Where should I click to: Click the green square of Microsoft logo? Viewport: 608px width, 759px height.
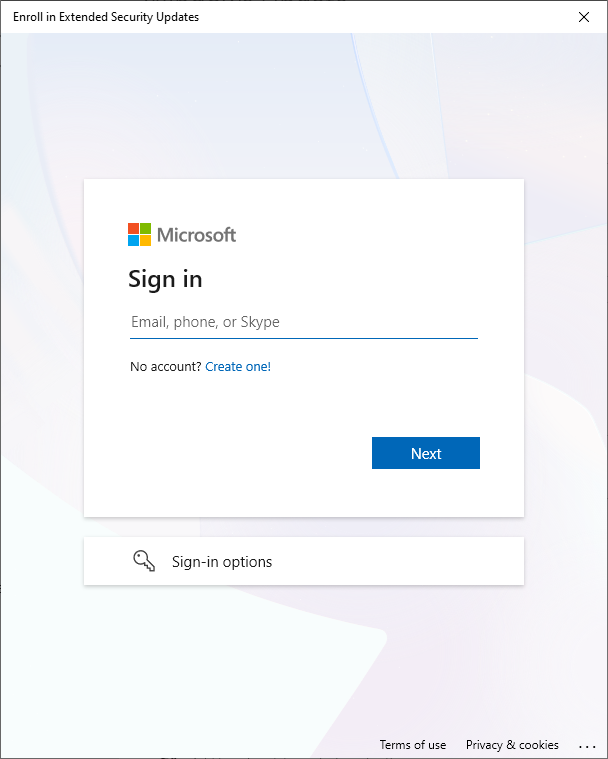(145, 228)
